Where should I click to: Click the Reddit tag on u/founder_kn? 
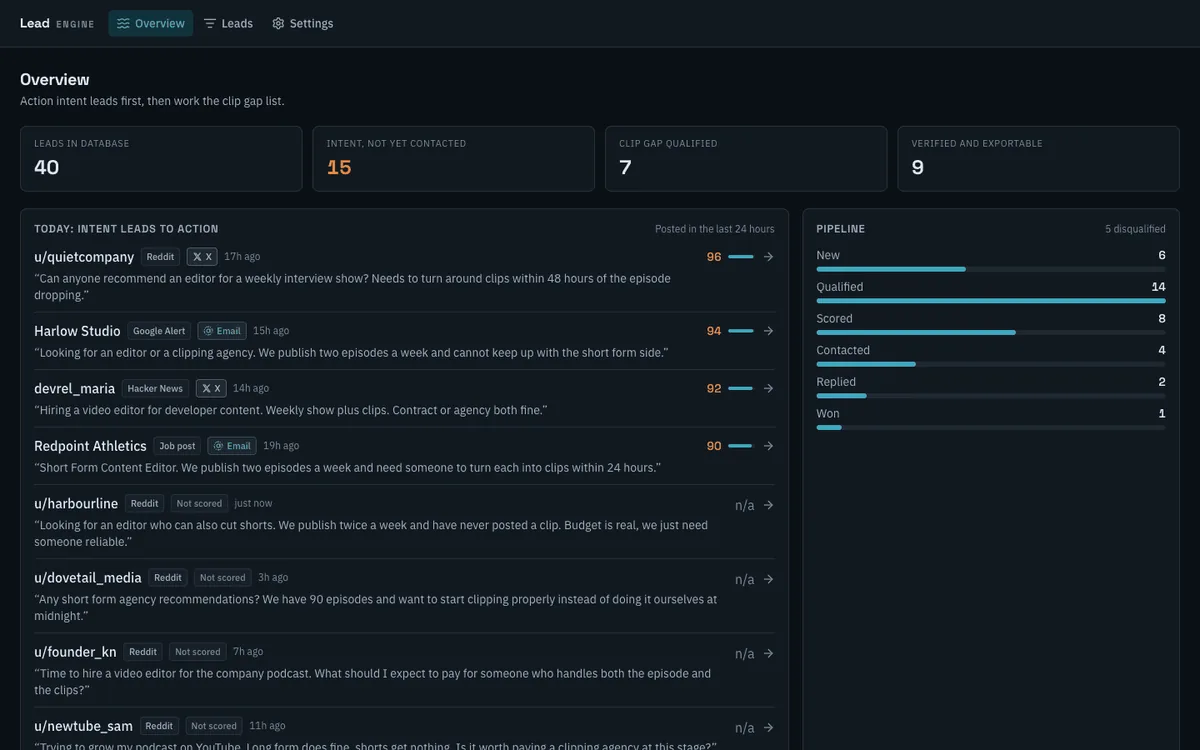pos(143,652)
